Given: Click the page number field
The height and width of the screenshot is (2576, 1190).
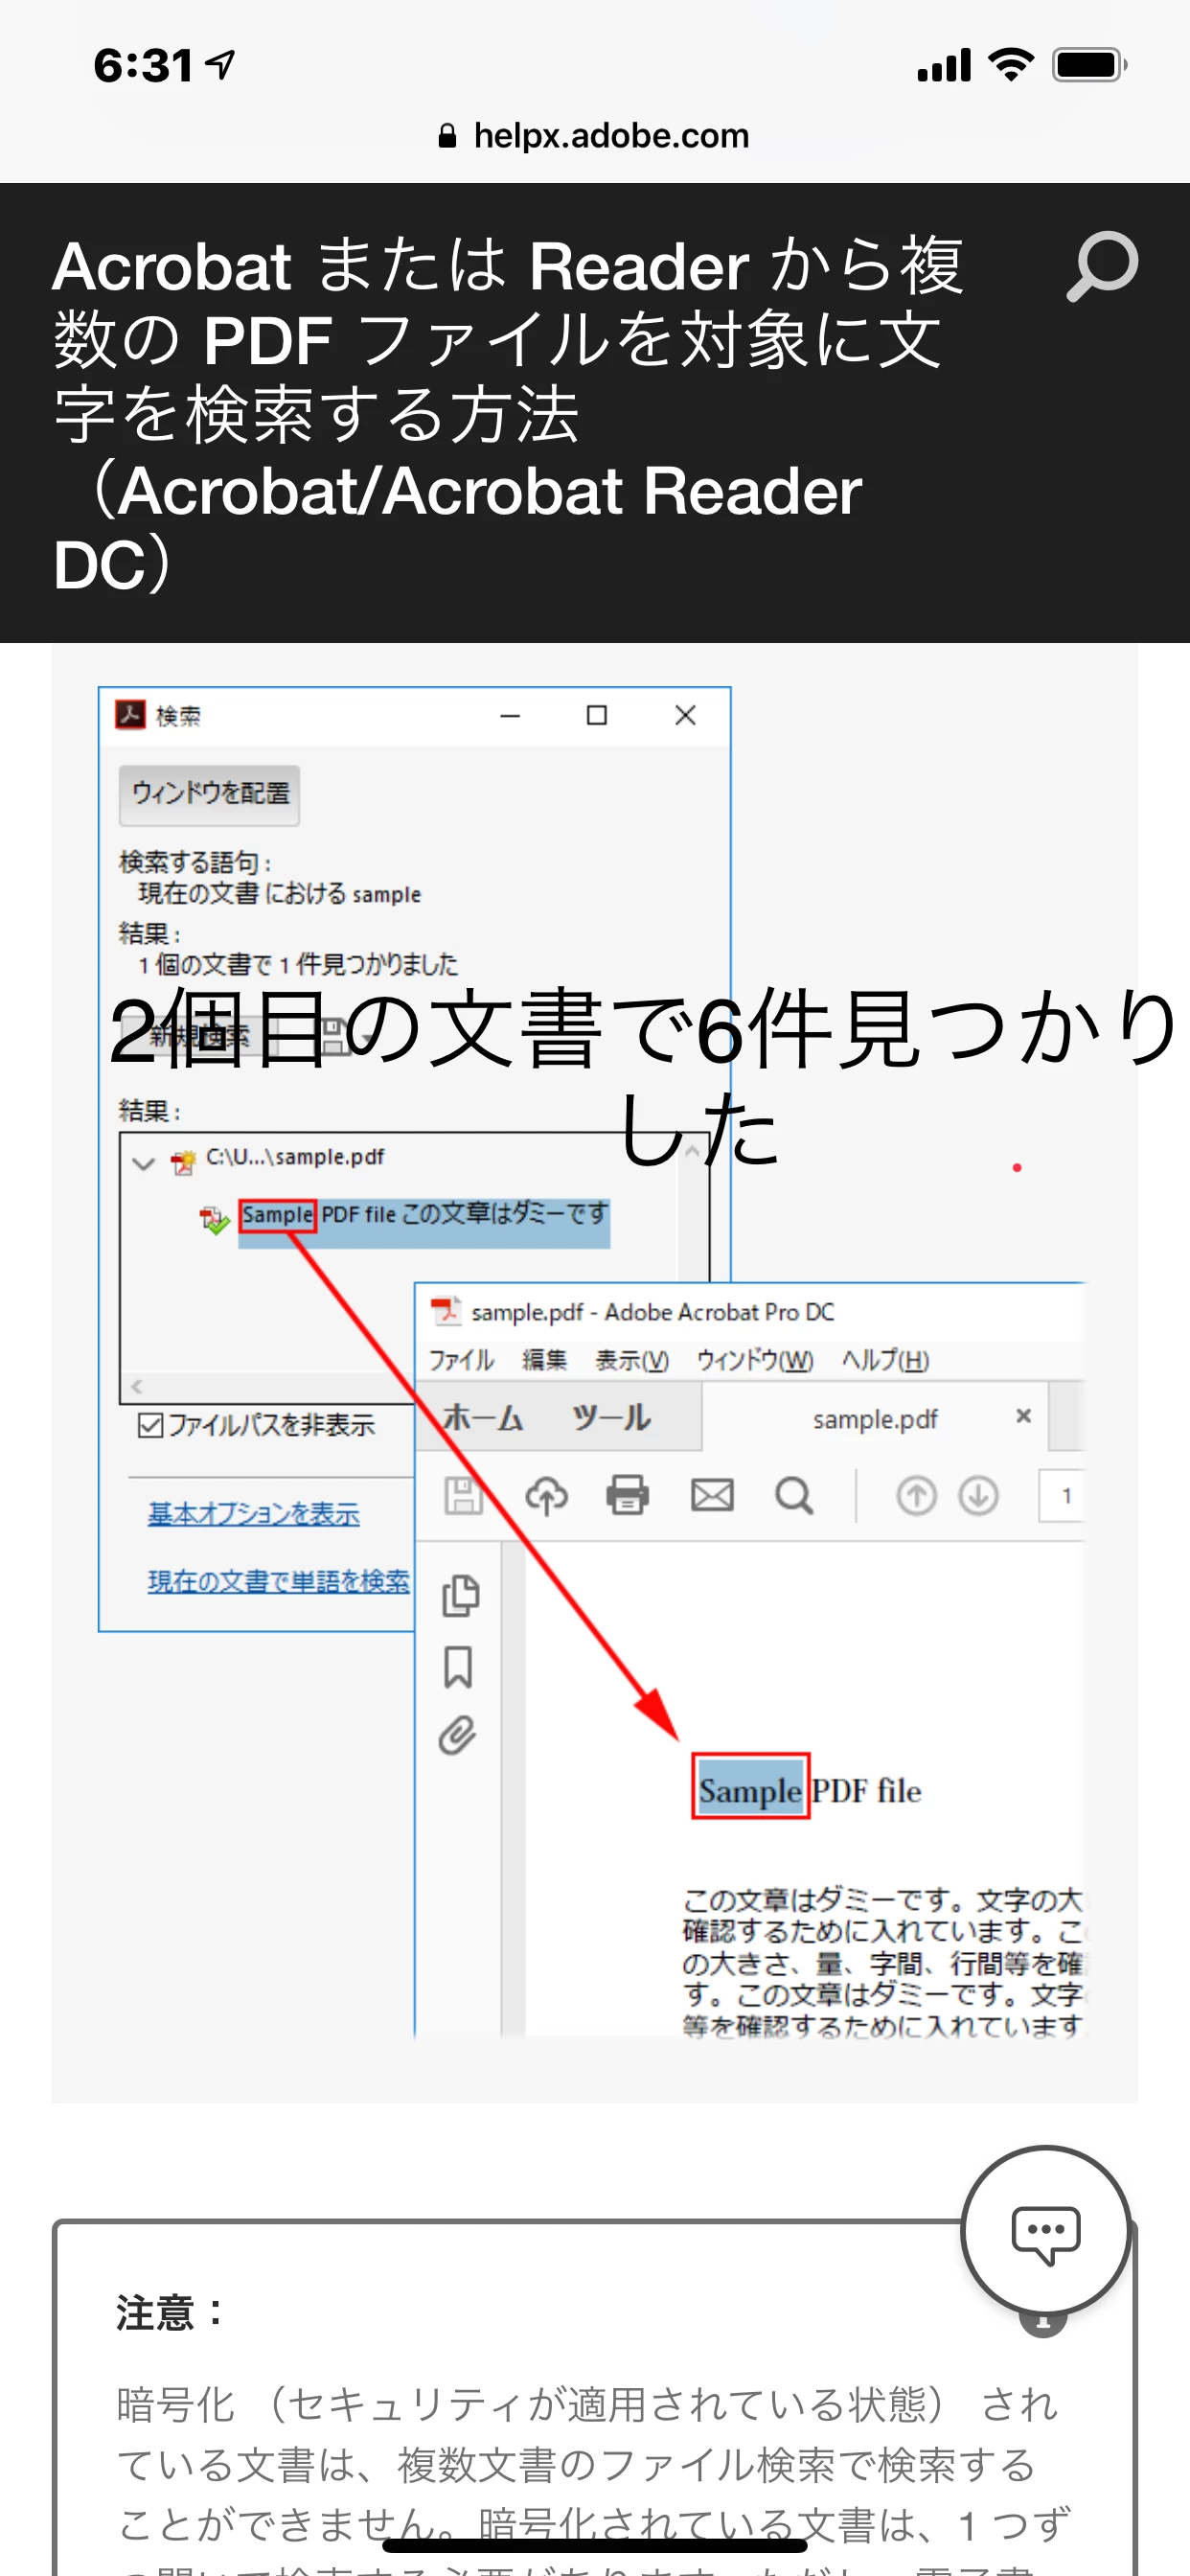Looking at the screenshot, I should (1062, 1496).
